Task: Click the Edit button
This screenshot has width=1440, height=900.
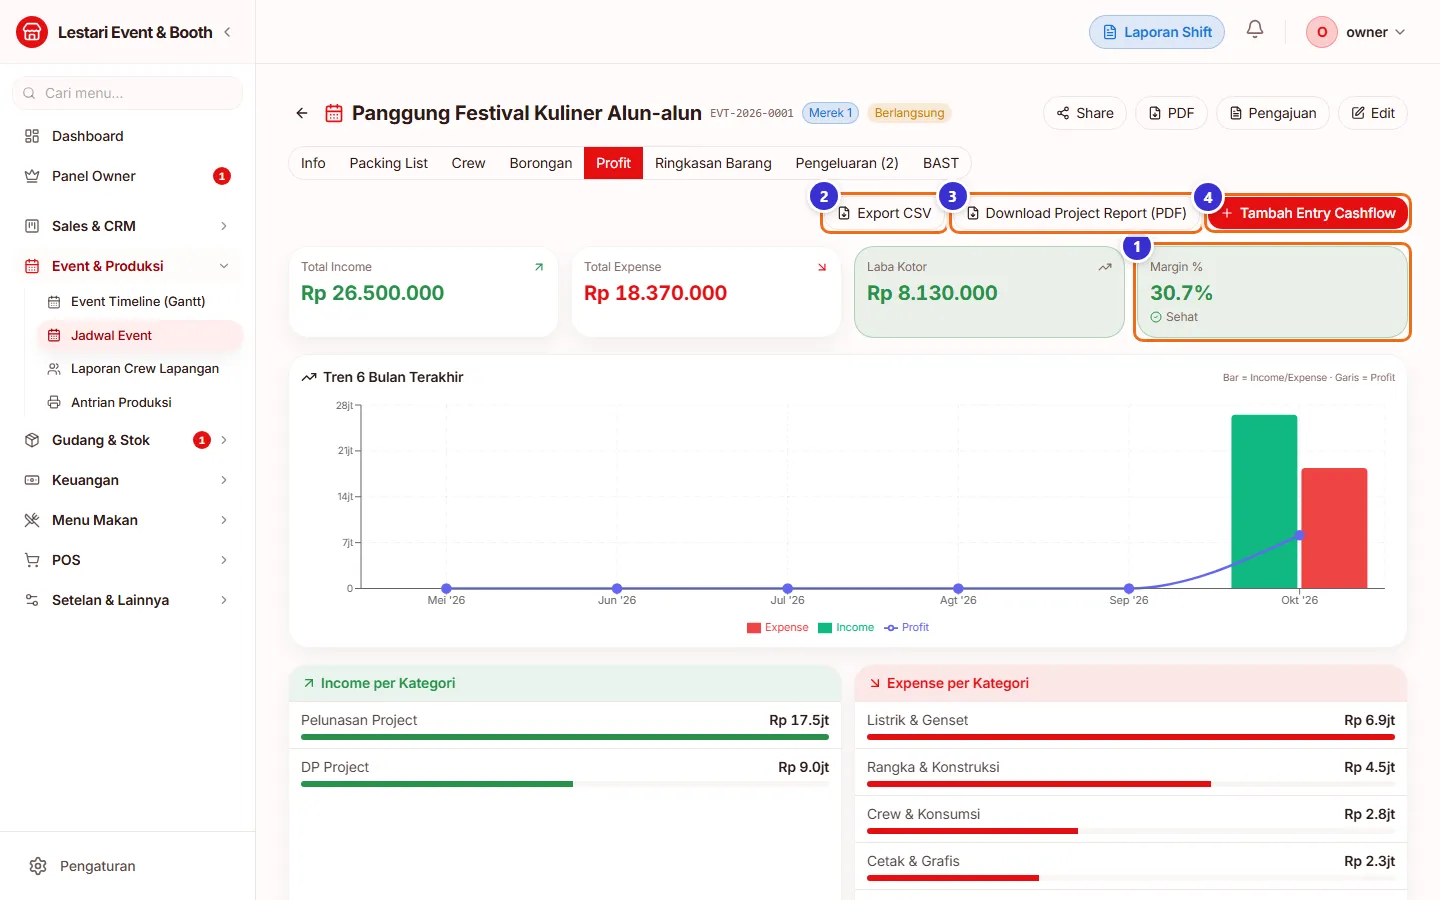Action: point(1373,113)
